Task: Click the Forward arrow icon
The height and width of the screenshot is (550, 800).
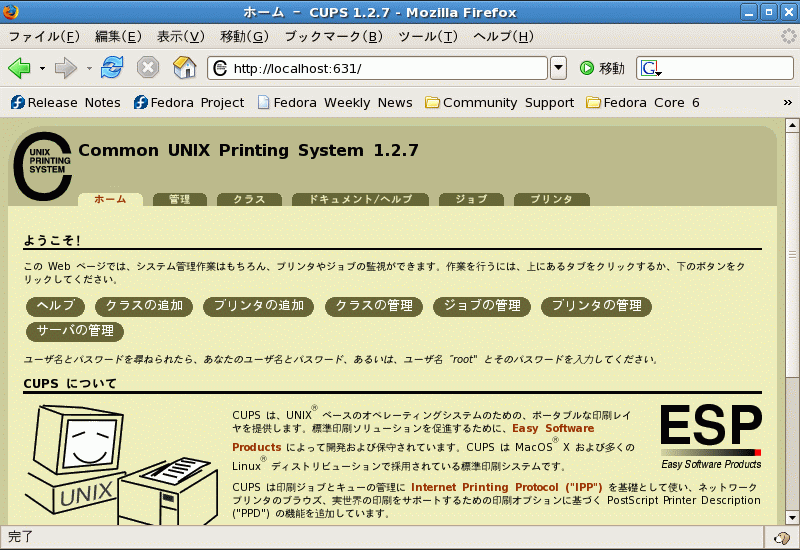Action: [x=65, y=67]
